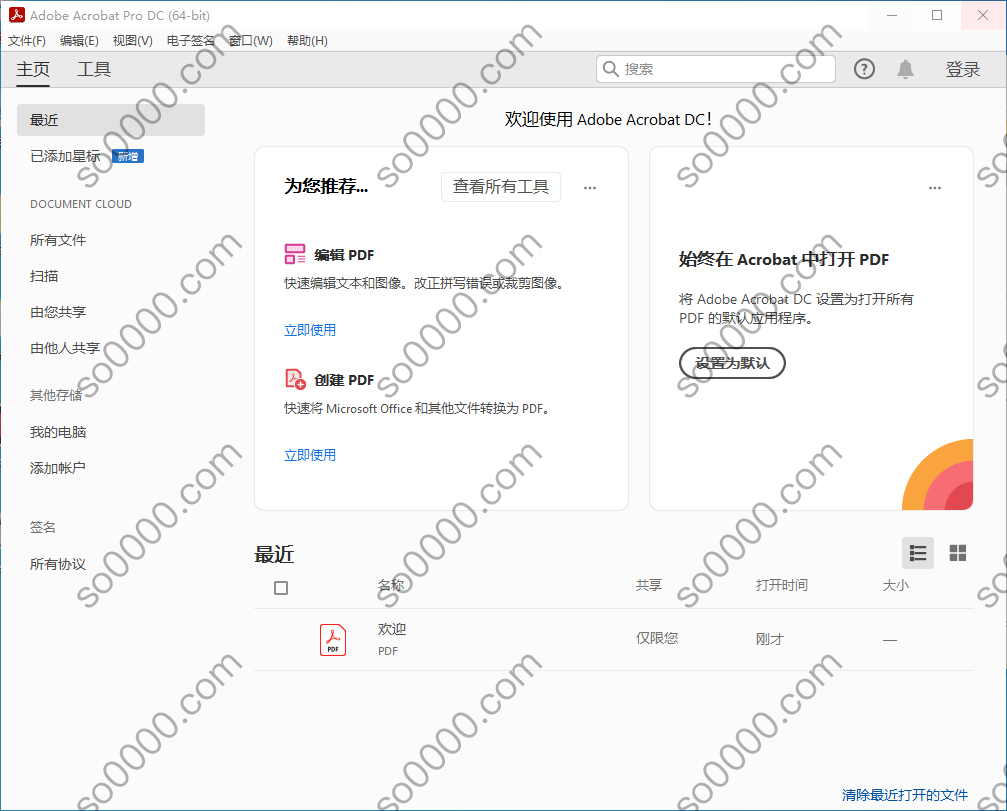This screenshot has width=1007, height=811.
Task: Click 立即使用 under 创建 PDF
Action: click(310, 455)
